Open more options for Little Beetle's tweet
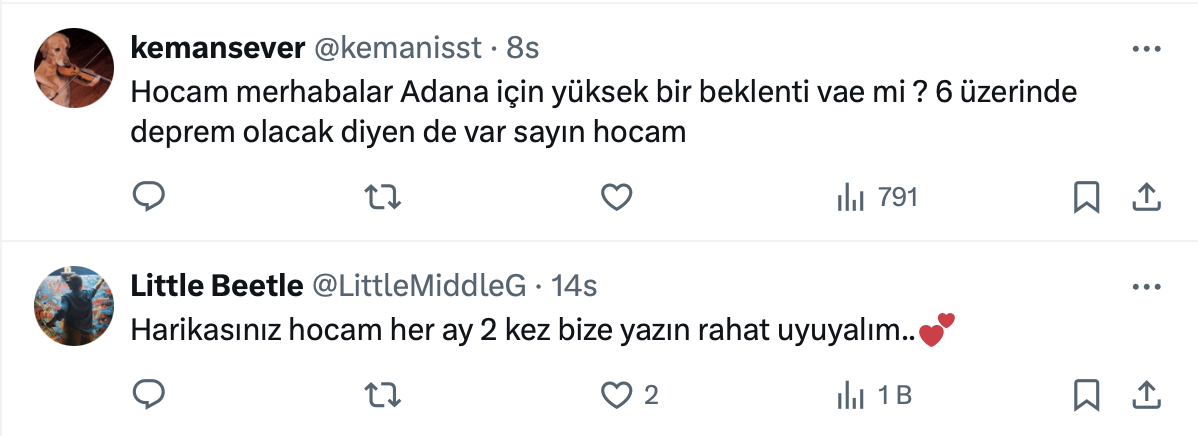The image size is (1198, 436). 1144,287
